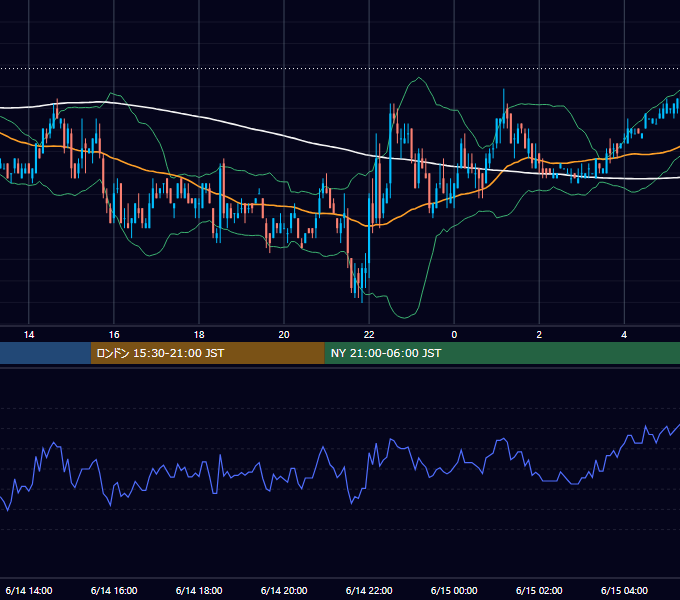680x600 pixels.
Task: Click the 6/14 14:00 date label
Action: [29, 591]
